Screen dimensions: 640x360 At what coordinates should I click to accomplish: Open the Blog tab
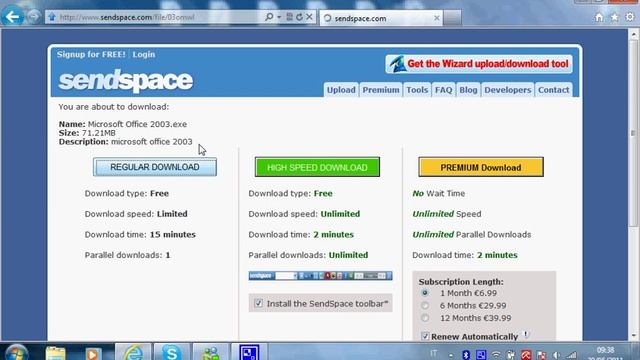coord(468,90)
